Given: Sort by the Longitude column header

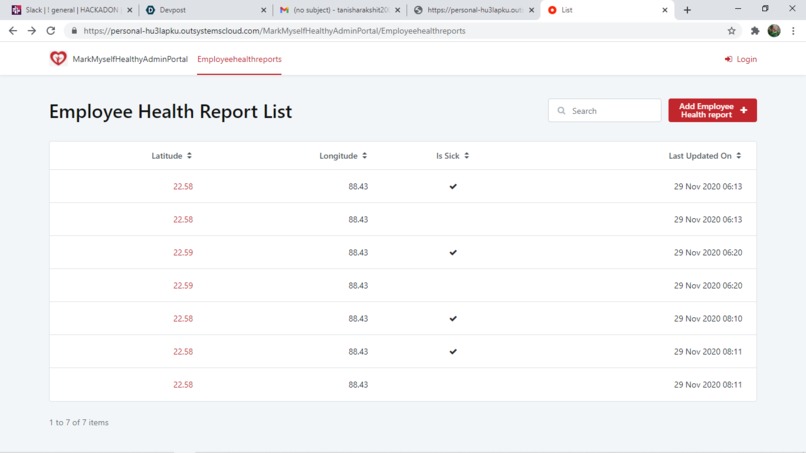Looking at the screenshot, I should tap(343, 156).
